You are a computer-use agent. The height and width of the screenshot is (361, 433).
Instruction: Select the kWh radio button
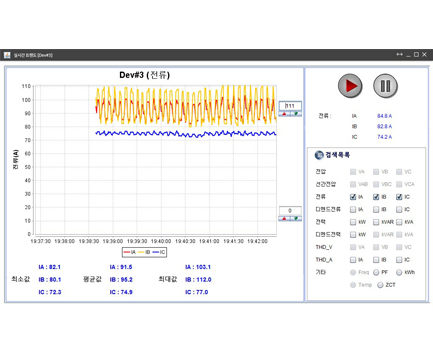399,272
